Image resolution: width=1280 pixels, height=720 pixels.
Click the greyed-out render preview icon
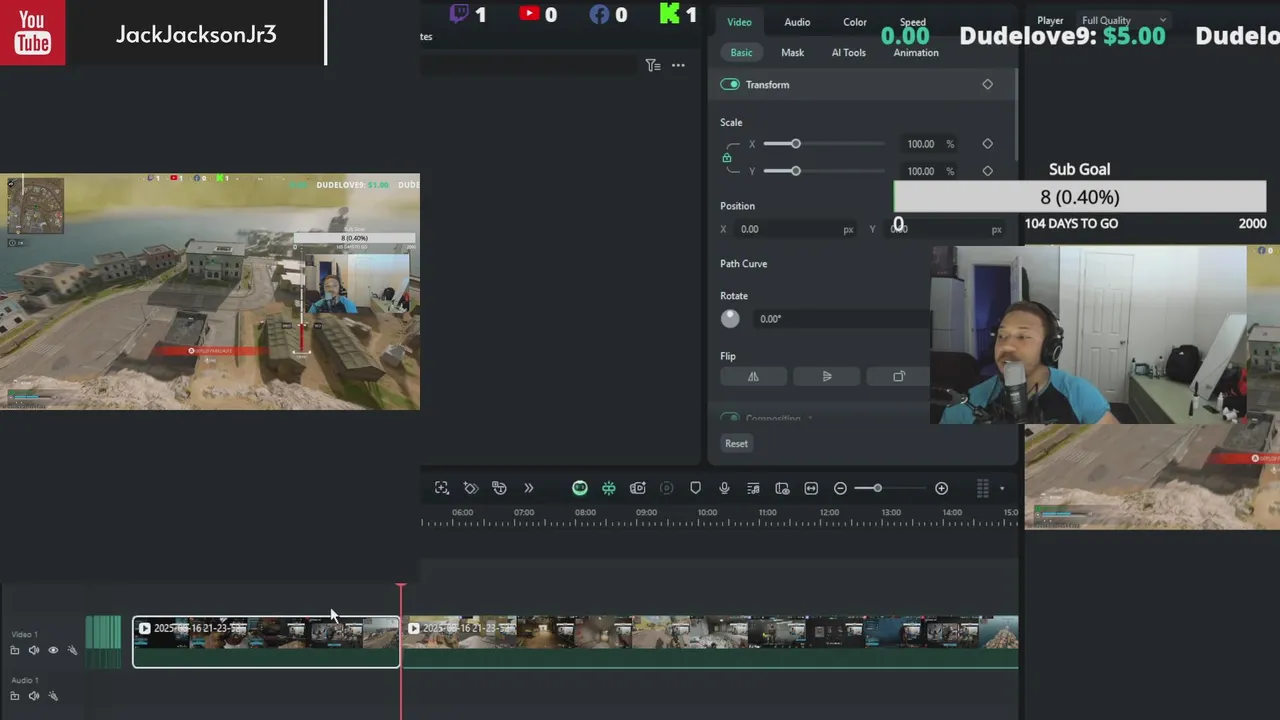click(667, 488)
